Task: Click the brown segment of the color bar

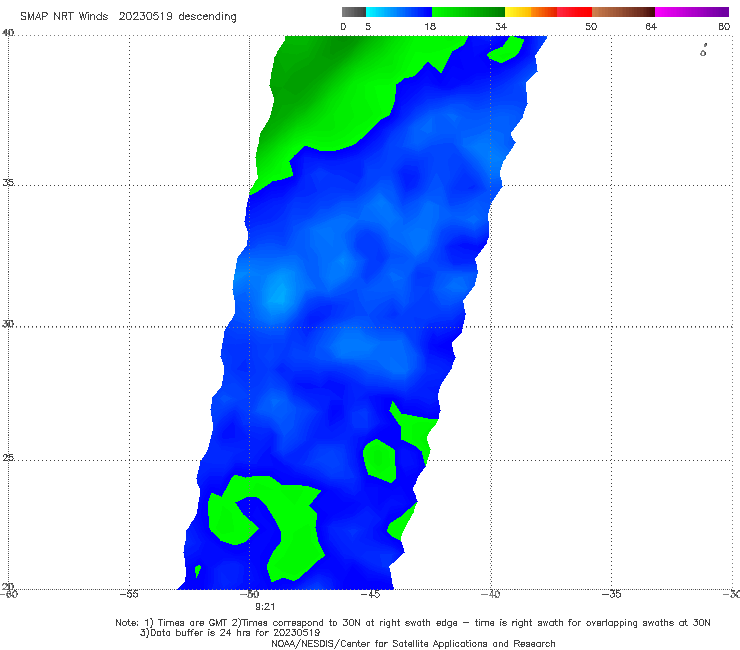Action: (x=623, y=12)
